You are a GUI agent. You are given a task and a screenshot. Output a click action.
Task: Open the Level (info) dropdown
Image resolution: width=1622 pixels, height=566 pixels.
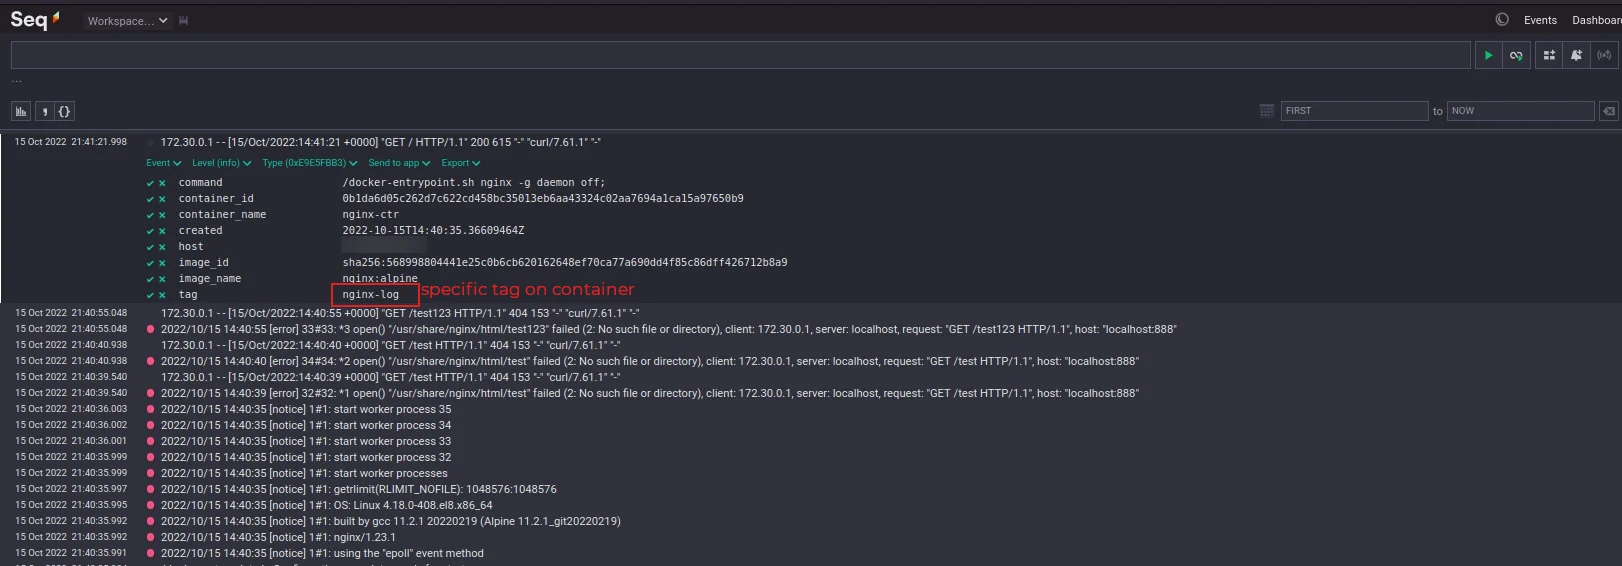pyautogui.click(x=221, y=163)
